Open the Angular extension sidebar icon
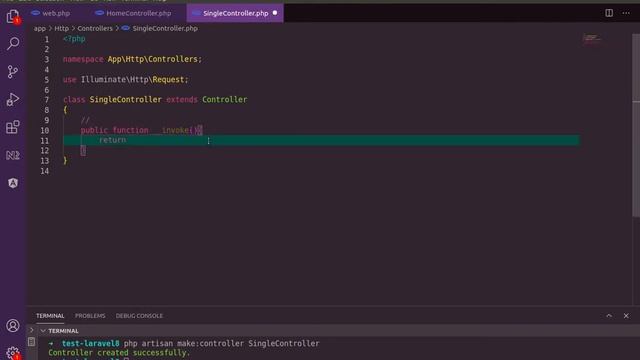 [13, 183]
